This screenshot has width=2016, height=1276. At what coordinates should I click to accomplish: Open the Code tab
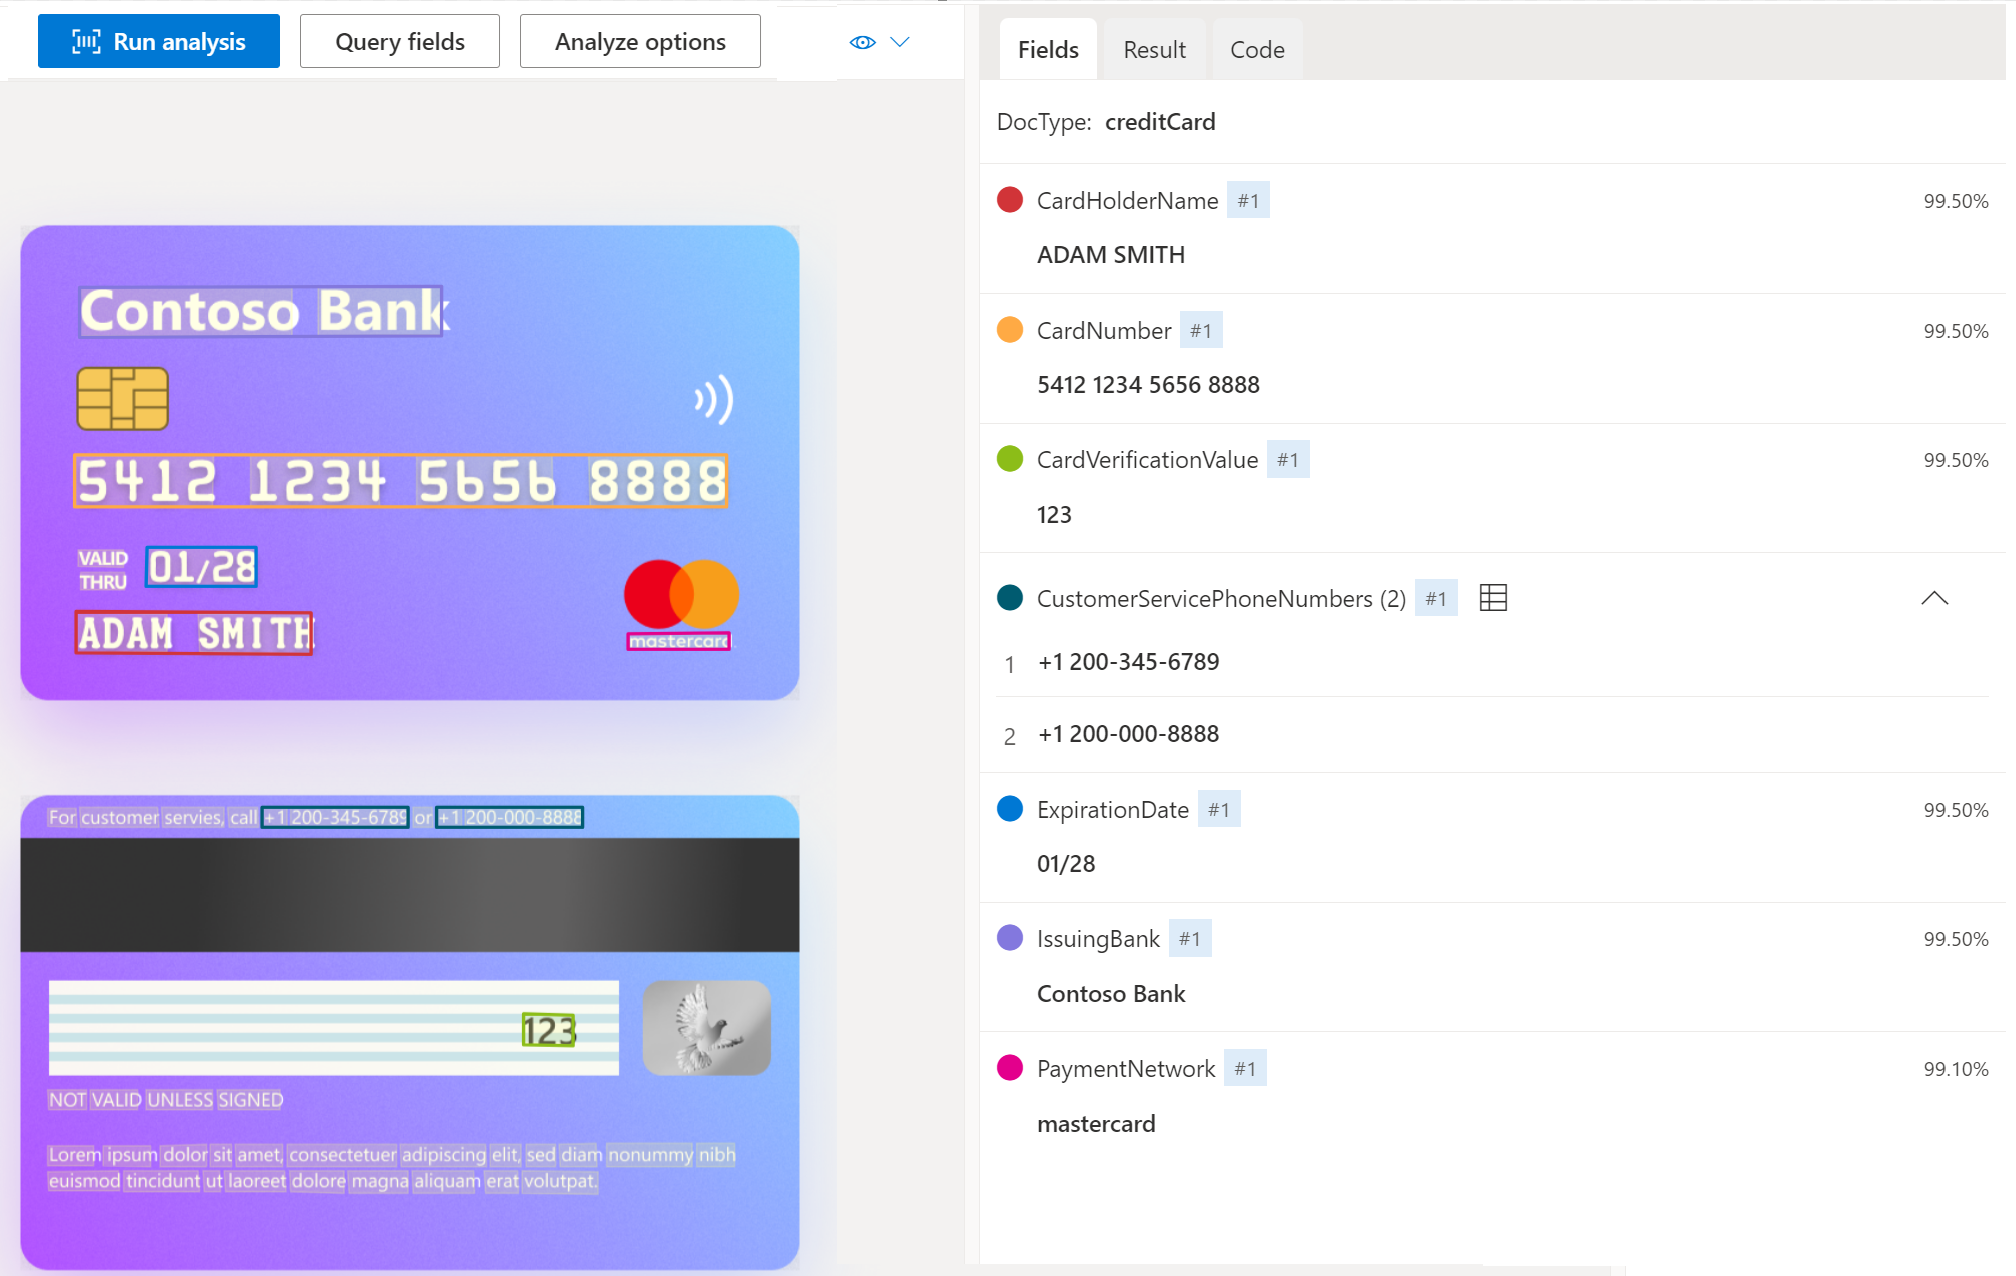pos(1256,49)
